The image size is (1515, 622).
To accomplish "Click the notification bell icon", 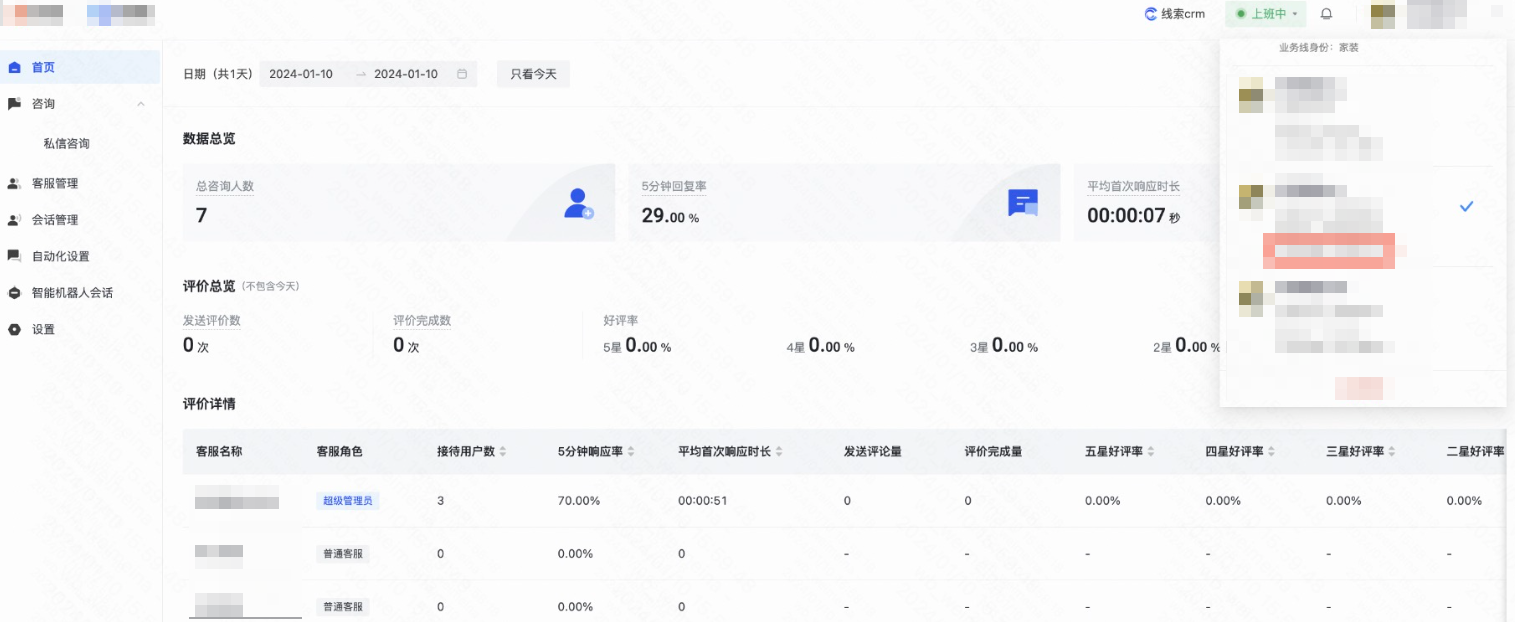I will [1326, 14].
